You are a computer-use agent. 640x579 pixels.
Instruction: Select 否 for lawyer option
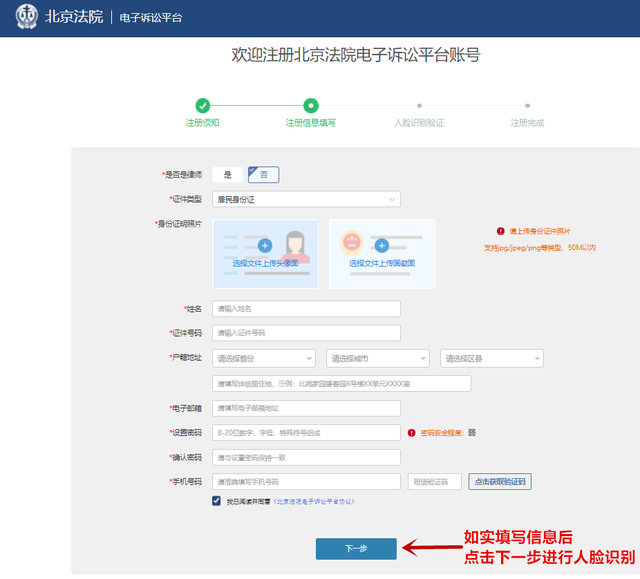[264, 175]
